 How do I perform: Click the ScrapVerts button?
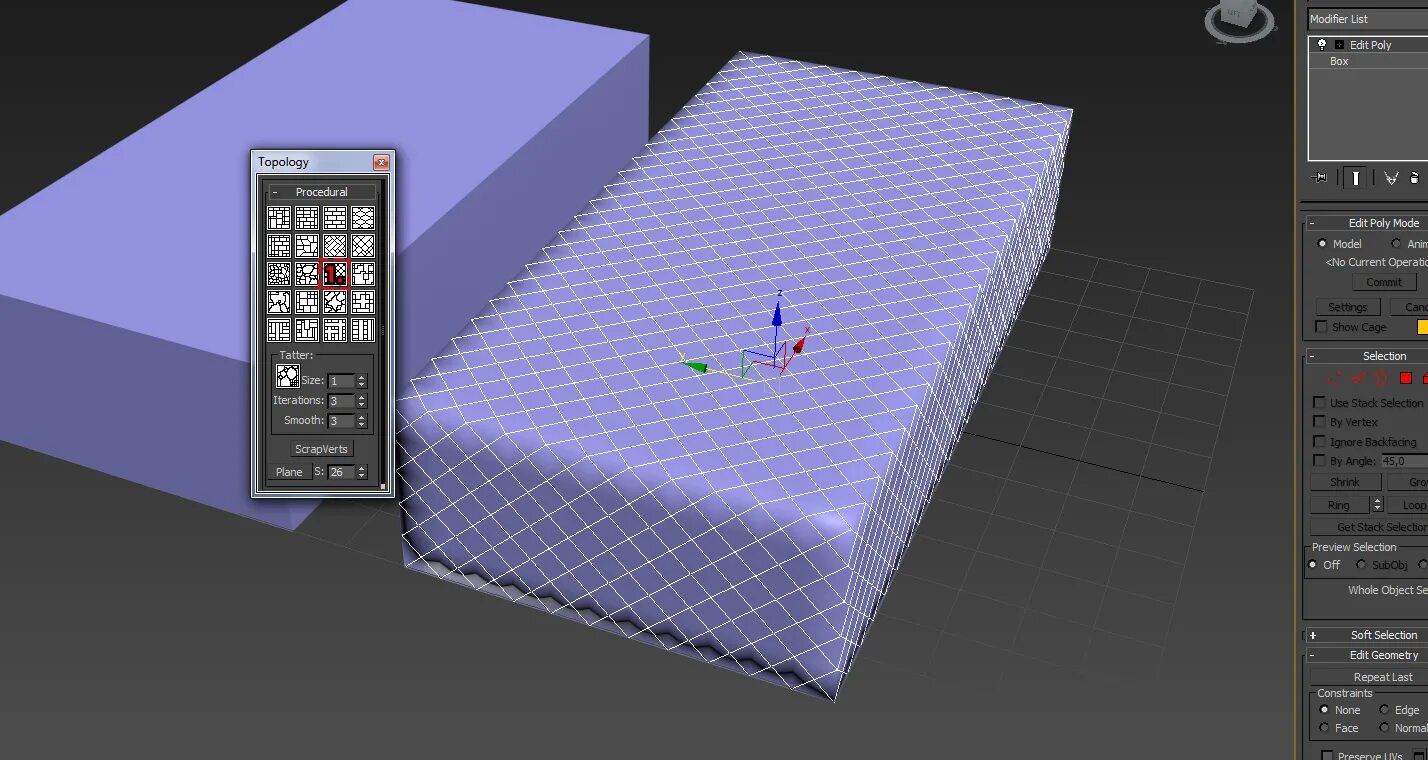click(321, 448)
